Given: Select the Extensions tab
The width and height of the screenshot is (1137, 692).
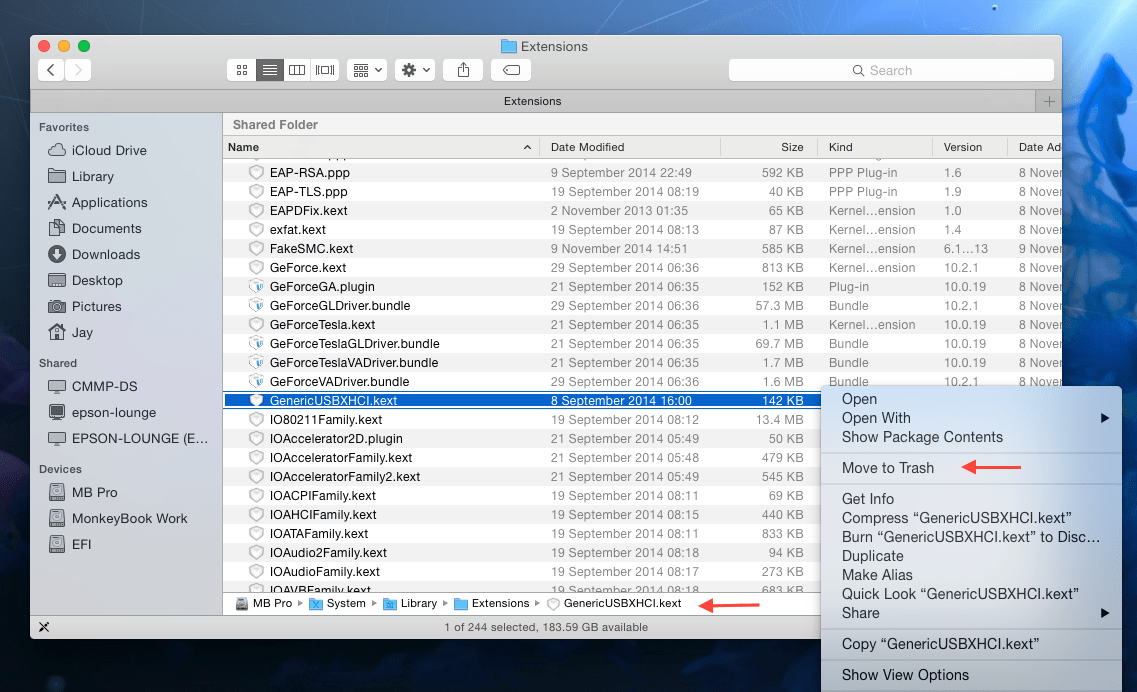Looking at the screenshot, I should coord(532,101).
